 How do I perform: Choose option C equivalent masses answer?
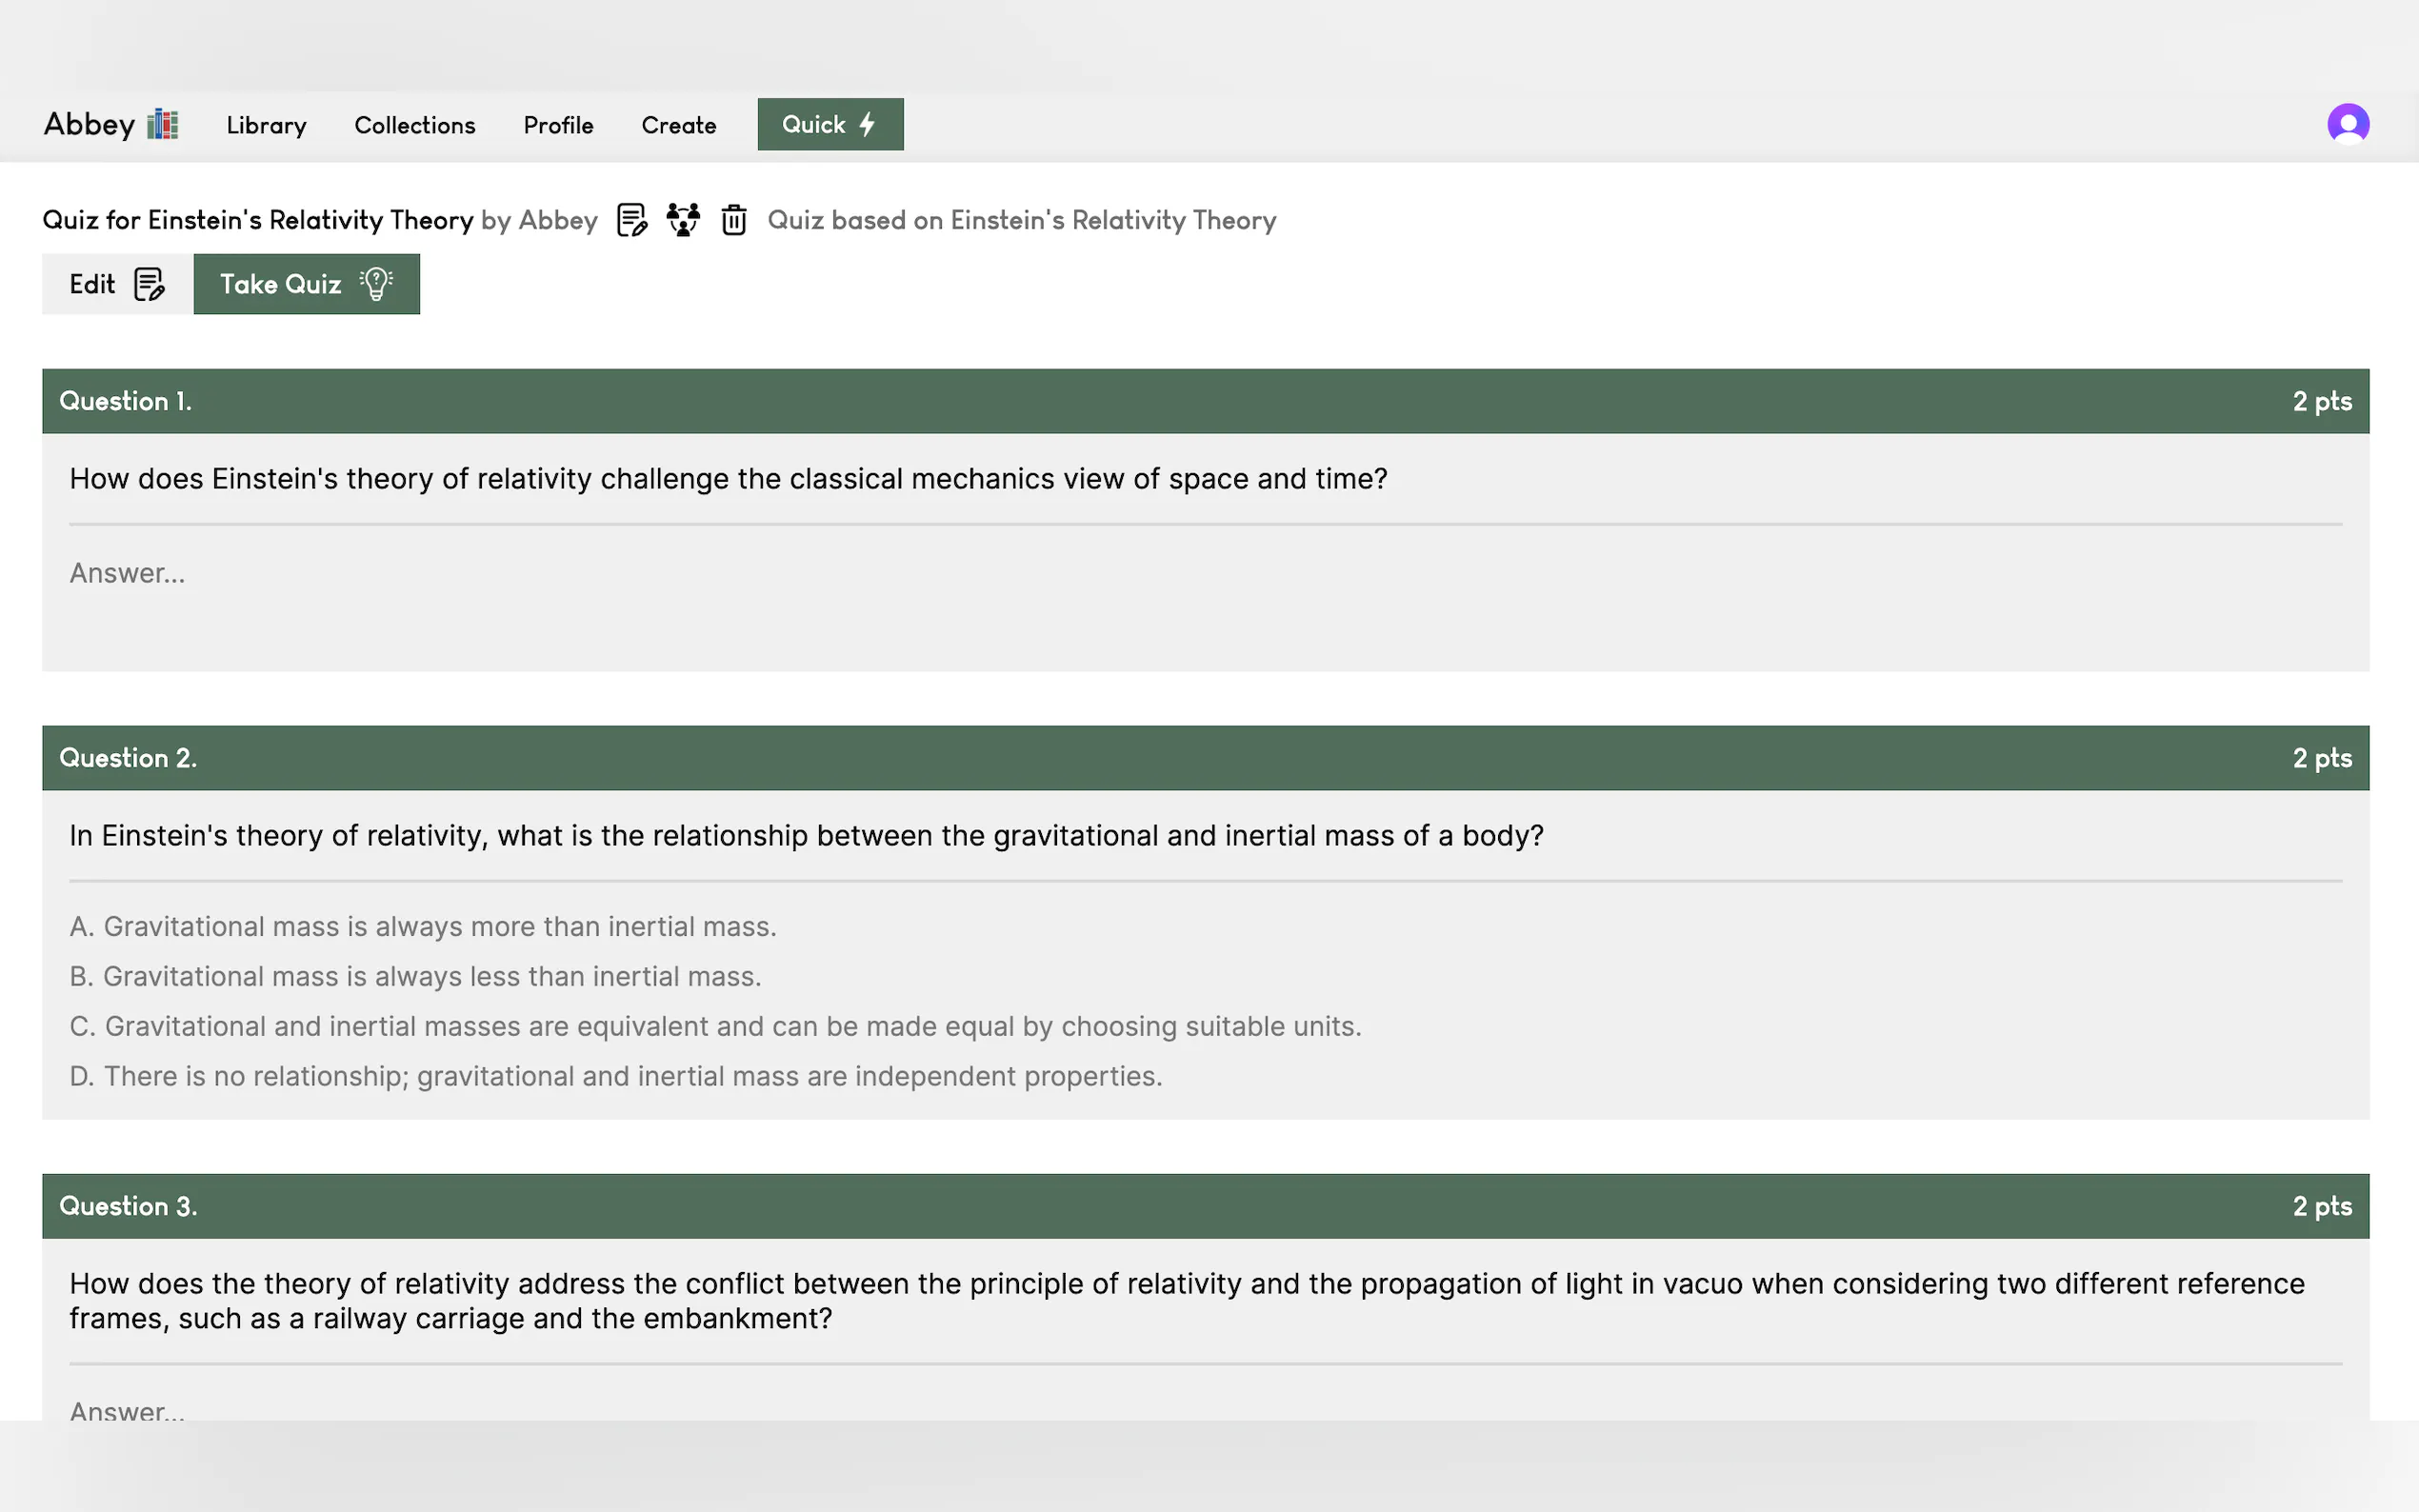[x=715, y=1026]
